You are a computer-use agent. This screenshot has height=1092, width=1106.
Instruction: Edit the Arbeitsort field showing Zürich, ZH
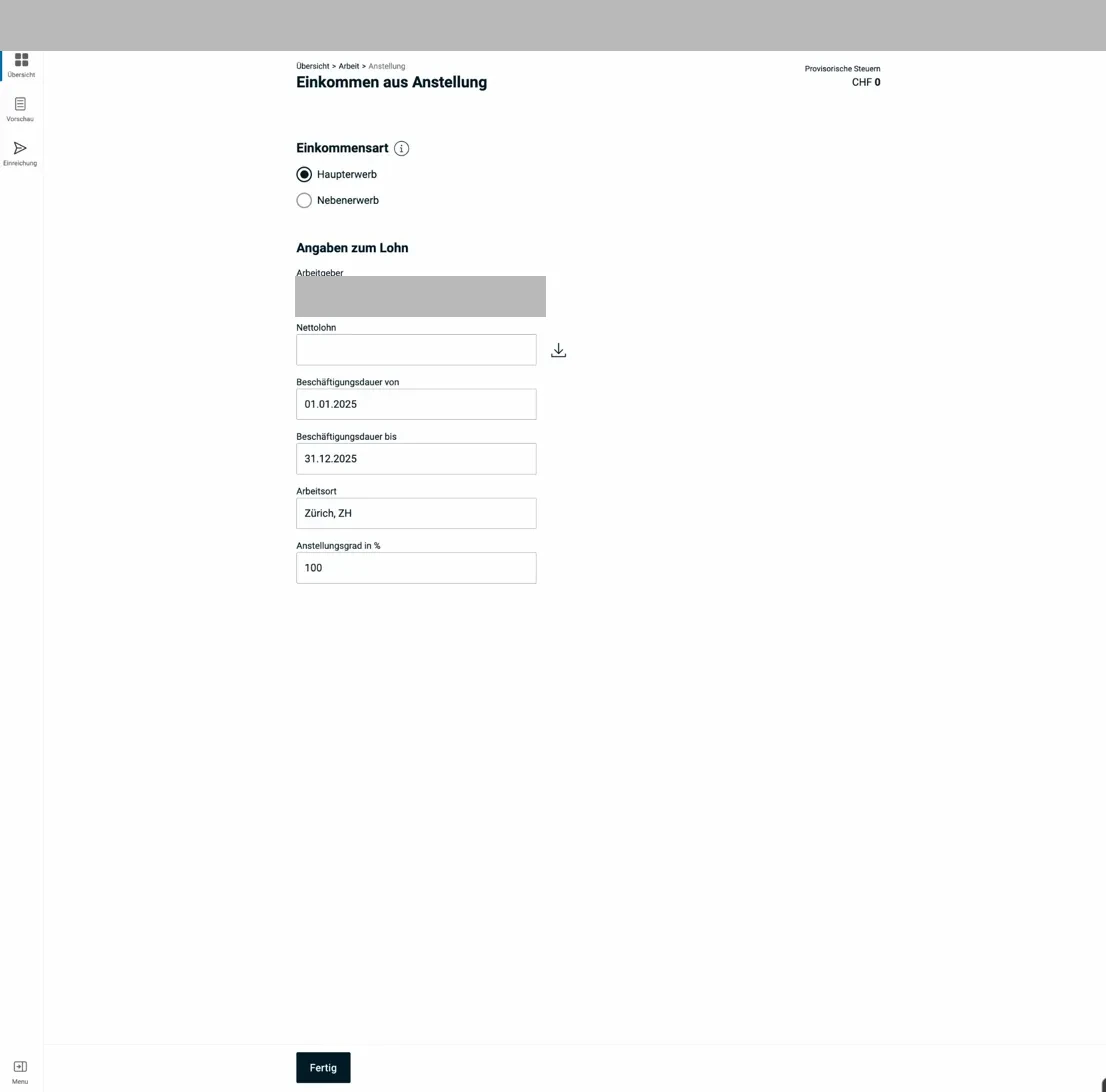click(x=416, y=513)
